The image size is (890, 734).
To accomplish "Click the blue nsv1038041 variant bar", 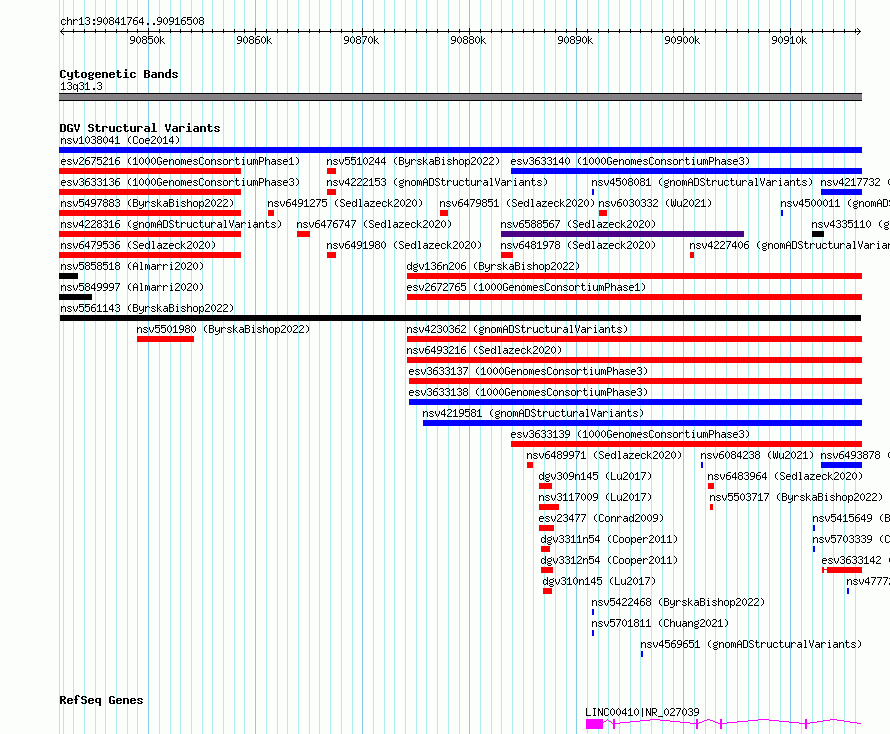I will (x=460, y=150).
